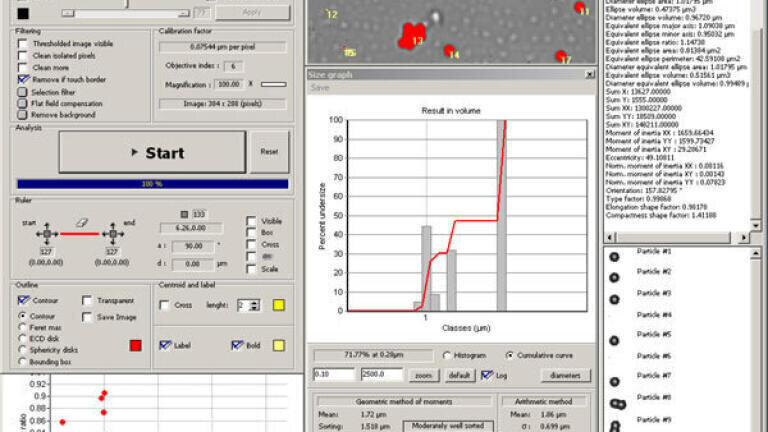
Task: Select the Contour outline radio button
Action: (22, 316)
